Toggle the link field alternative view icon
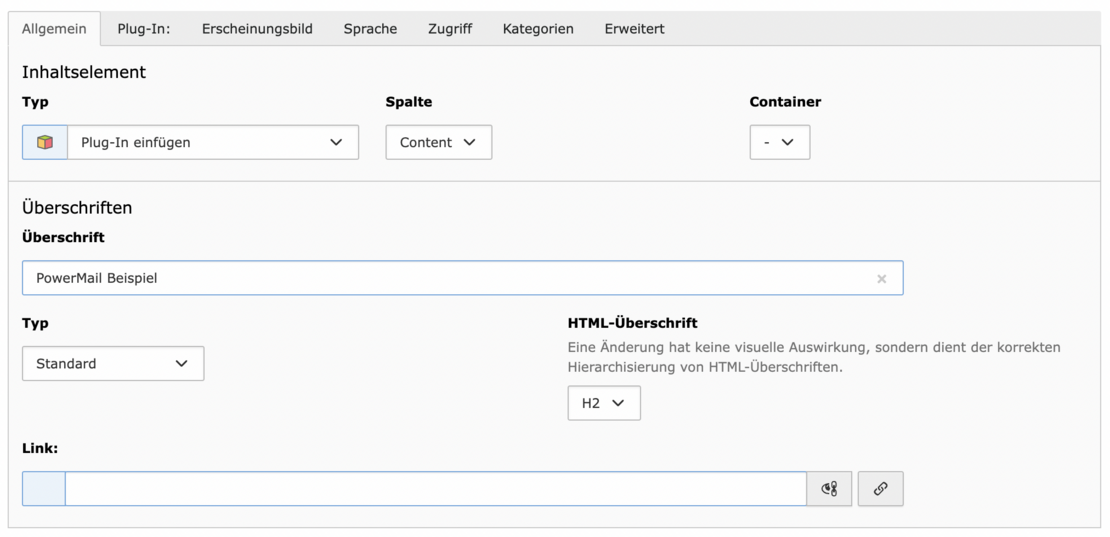This screenshot has width=1110, height=537. 829,489
